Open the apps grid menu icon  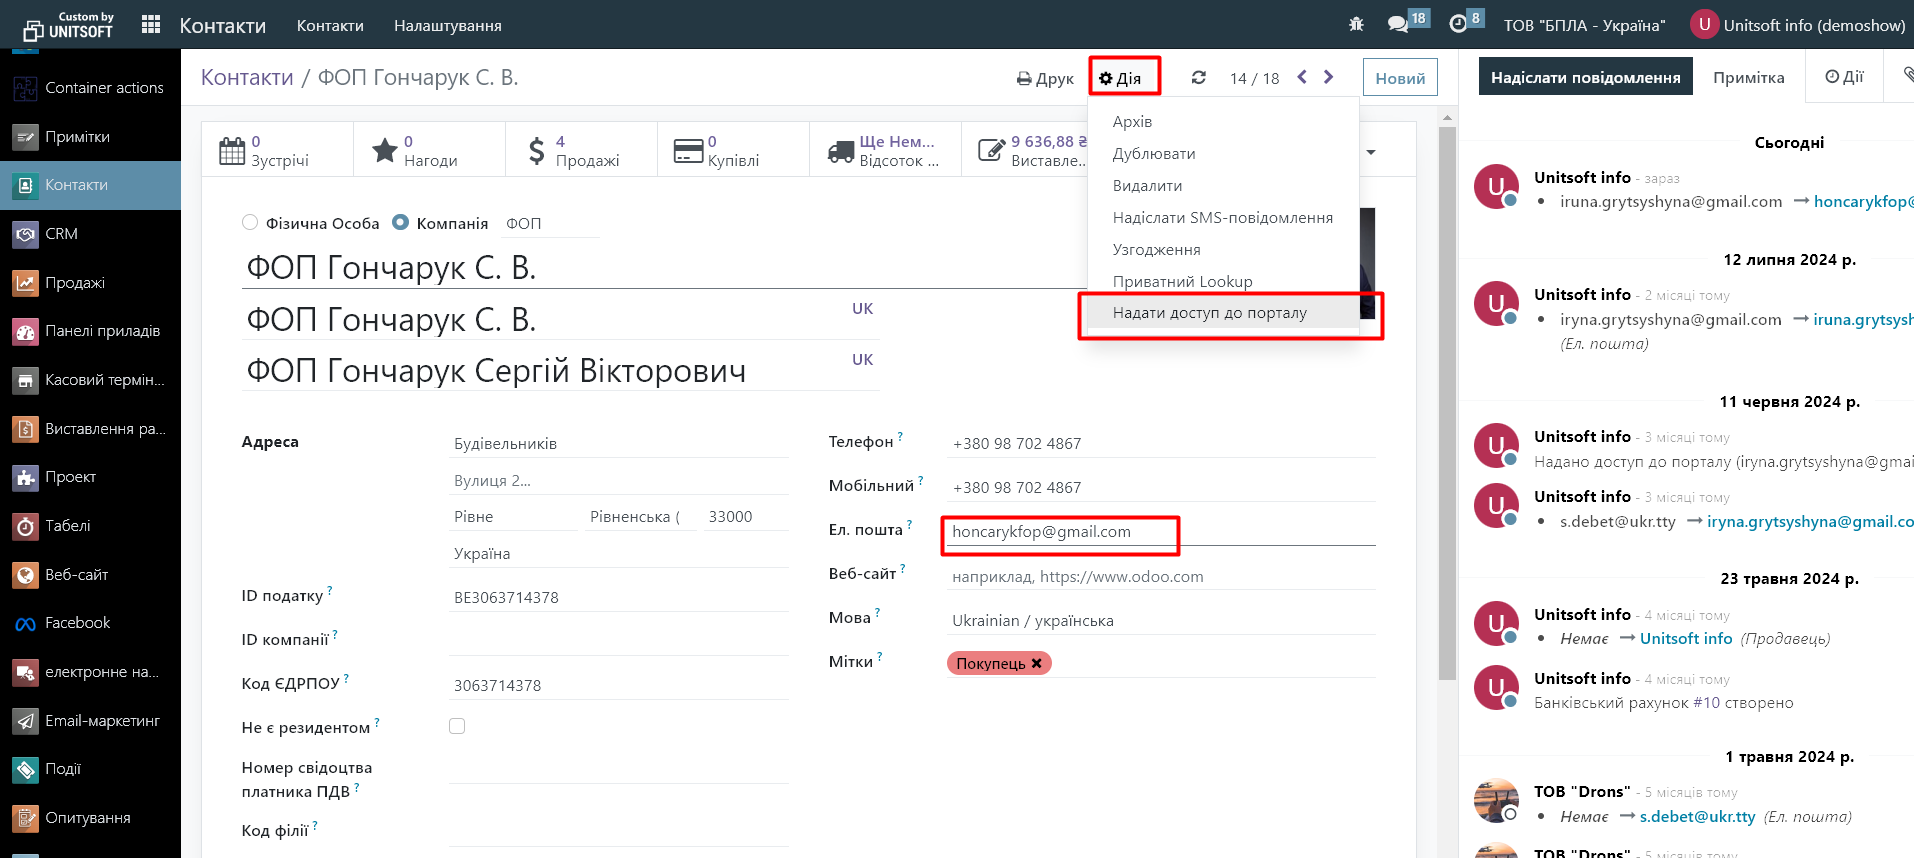pos(151,25)
